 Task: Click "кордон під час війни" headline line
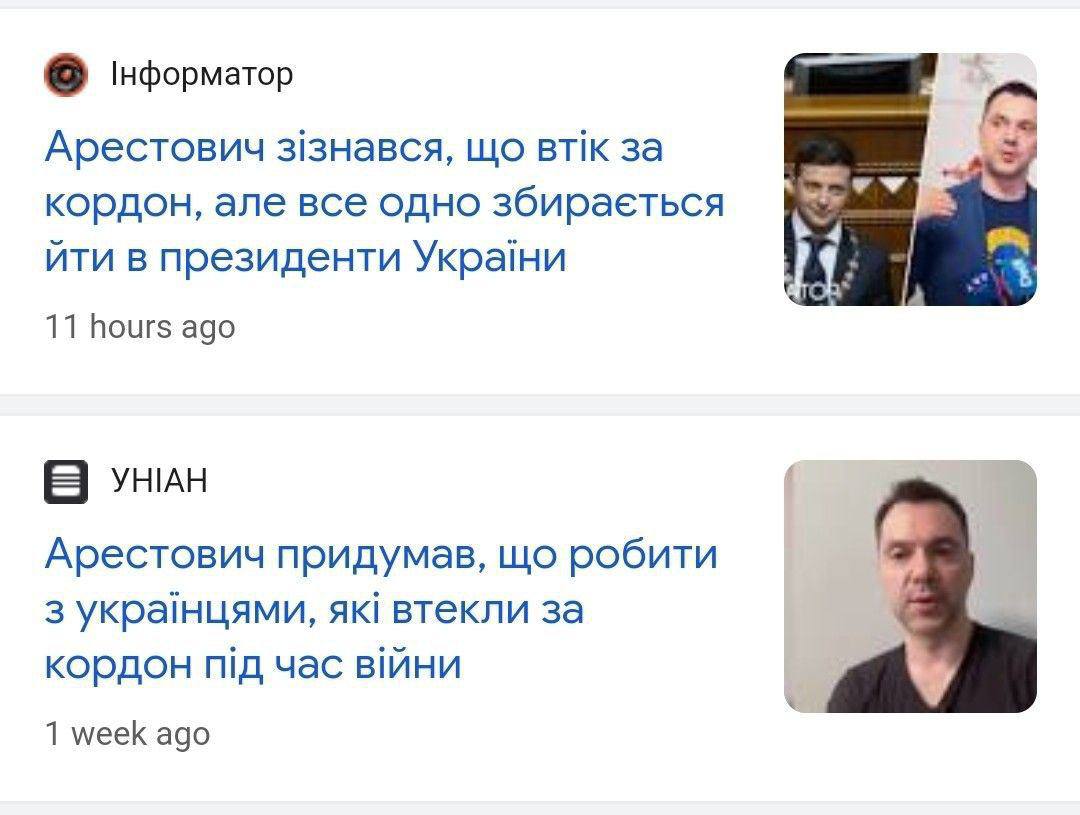(x=253, y=665)
